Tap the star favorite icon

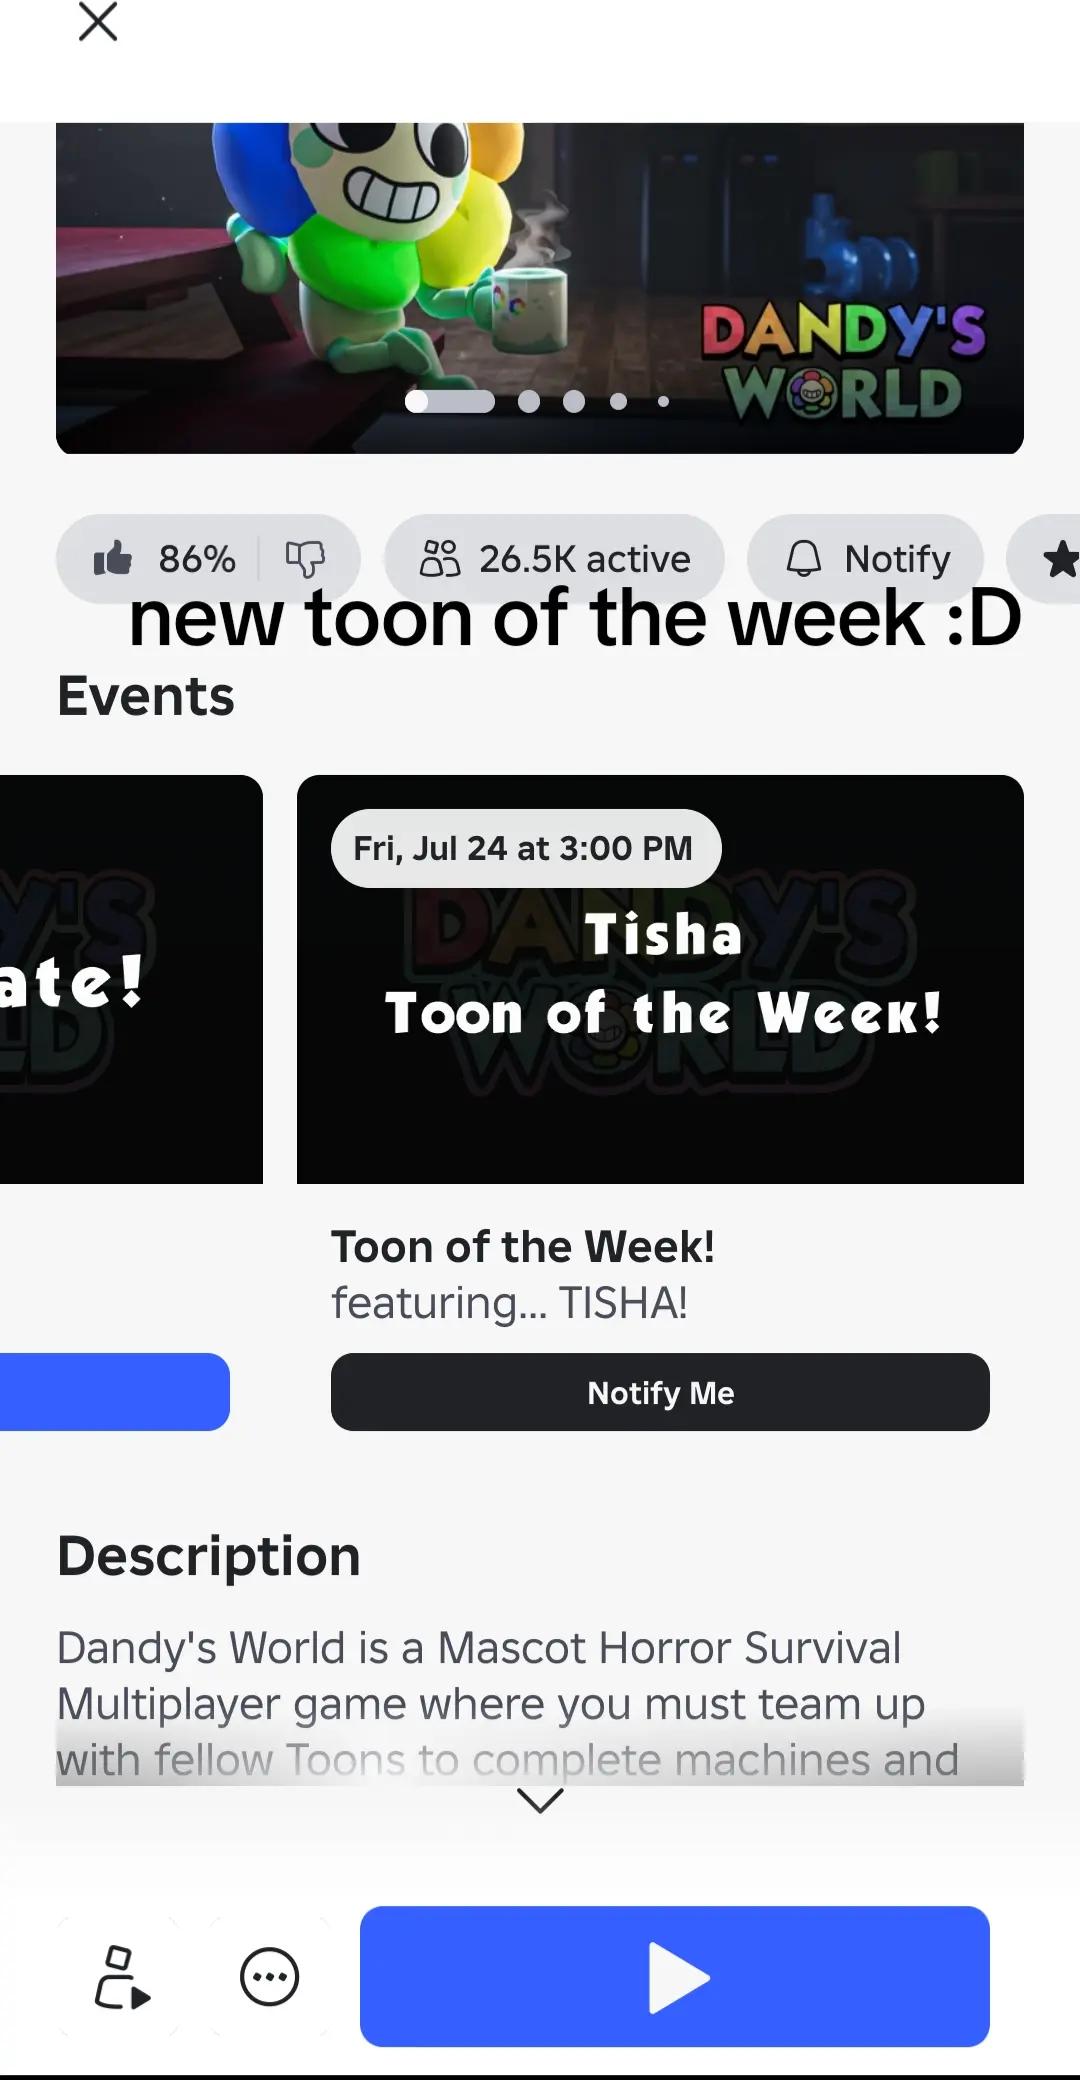[x=1058, y=559]
